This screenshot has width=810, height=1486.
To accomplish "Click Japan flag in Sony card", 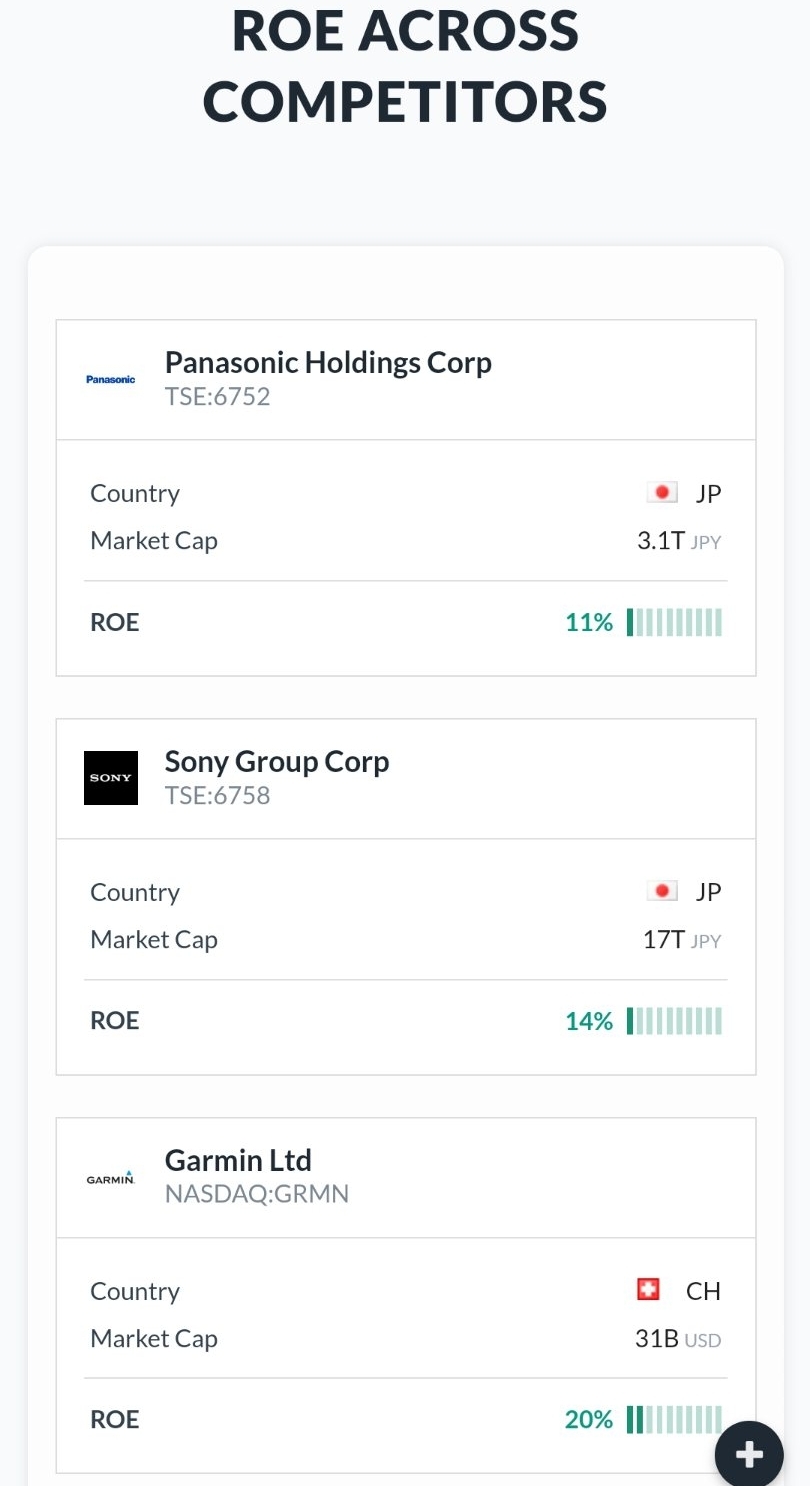I will click(661, 891).
